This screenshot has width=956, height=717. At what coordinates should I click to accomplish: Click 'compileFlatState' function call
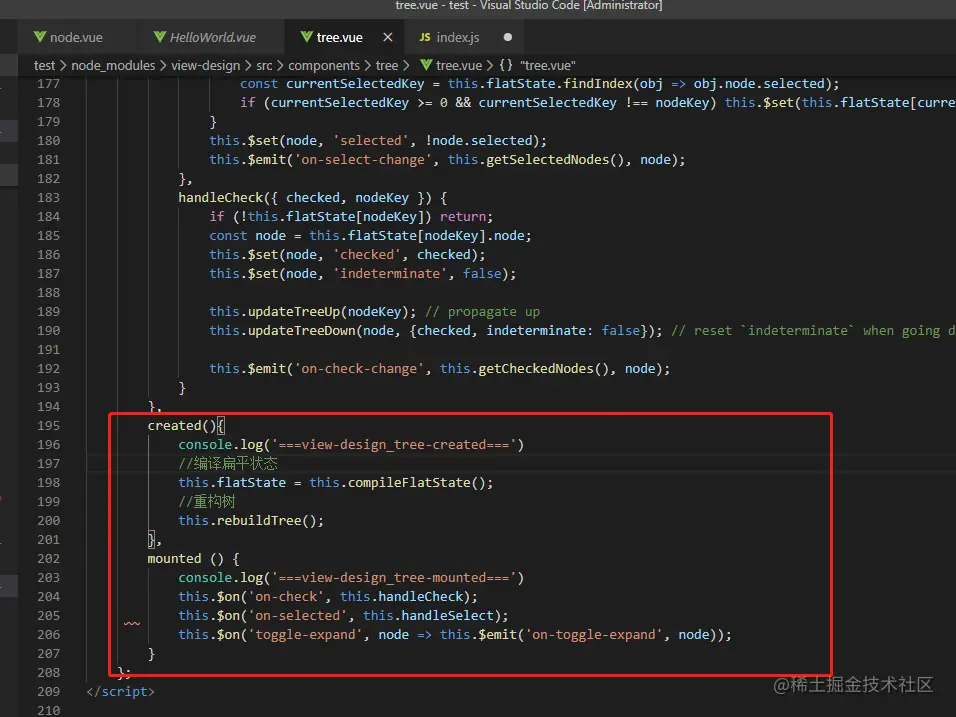409,483
